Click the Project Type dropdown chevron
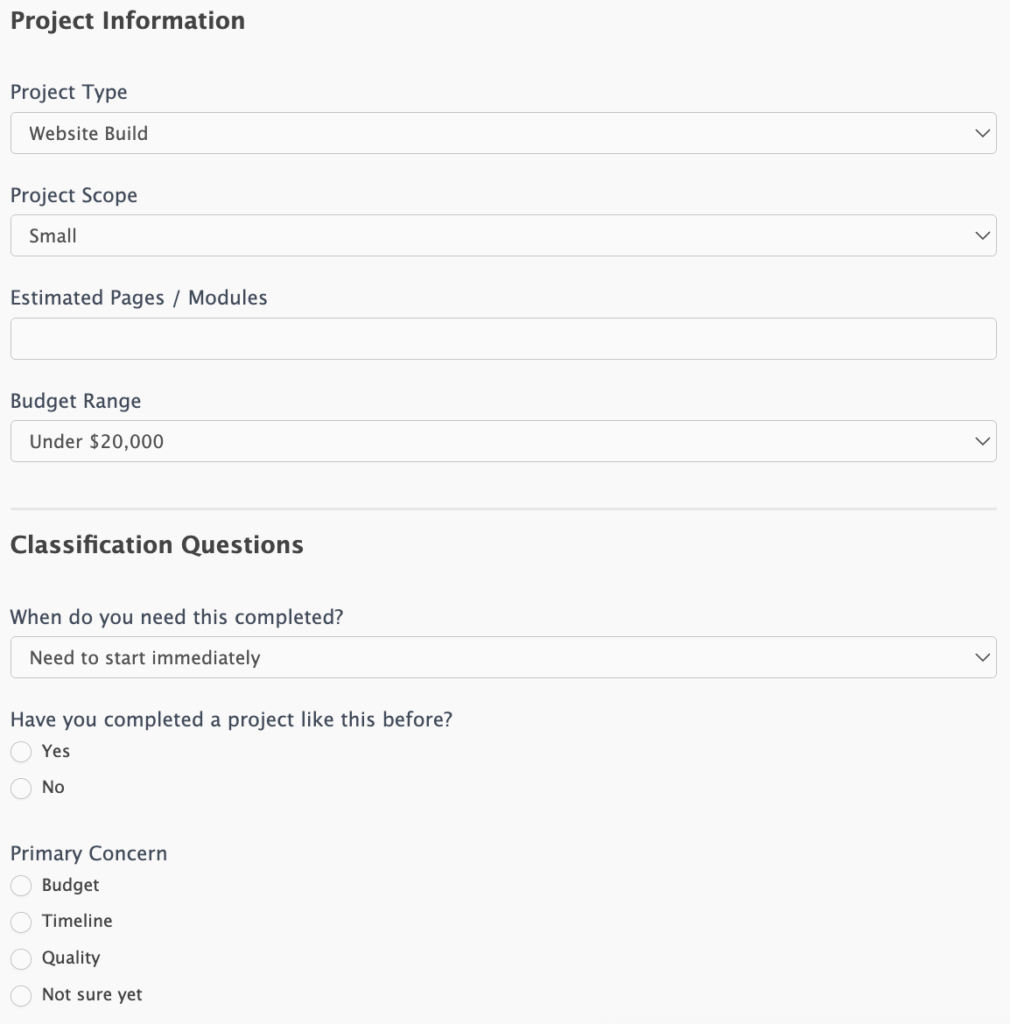The image size is (1010, 1024). [x=982, y=132]
